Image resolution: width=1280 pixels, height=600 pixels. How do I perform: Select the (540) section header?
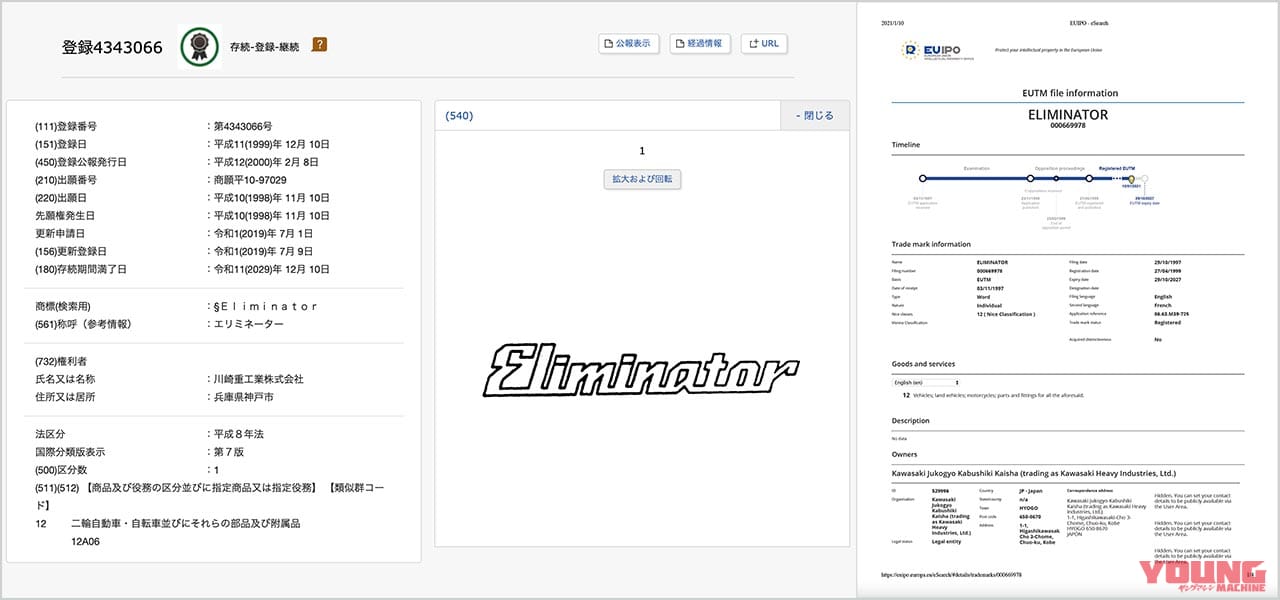point(458,115)
